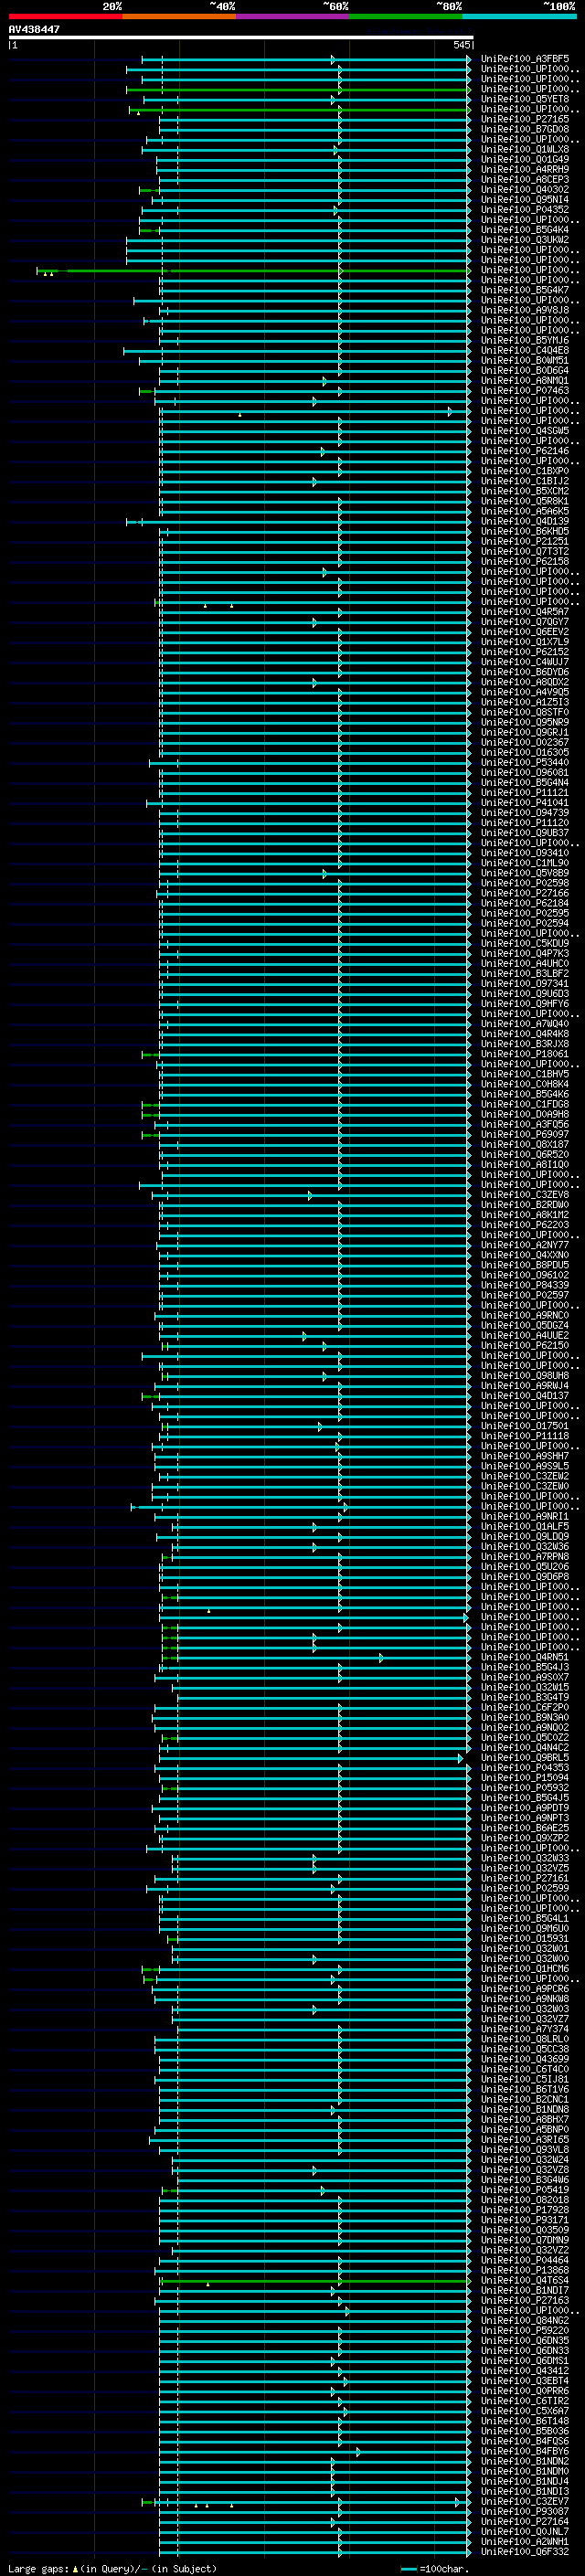Screen dimensions: 585x2576
Task: Select the UniRef100_A3RI65 label
Action: pos(525,2140)
